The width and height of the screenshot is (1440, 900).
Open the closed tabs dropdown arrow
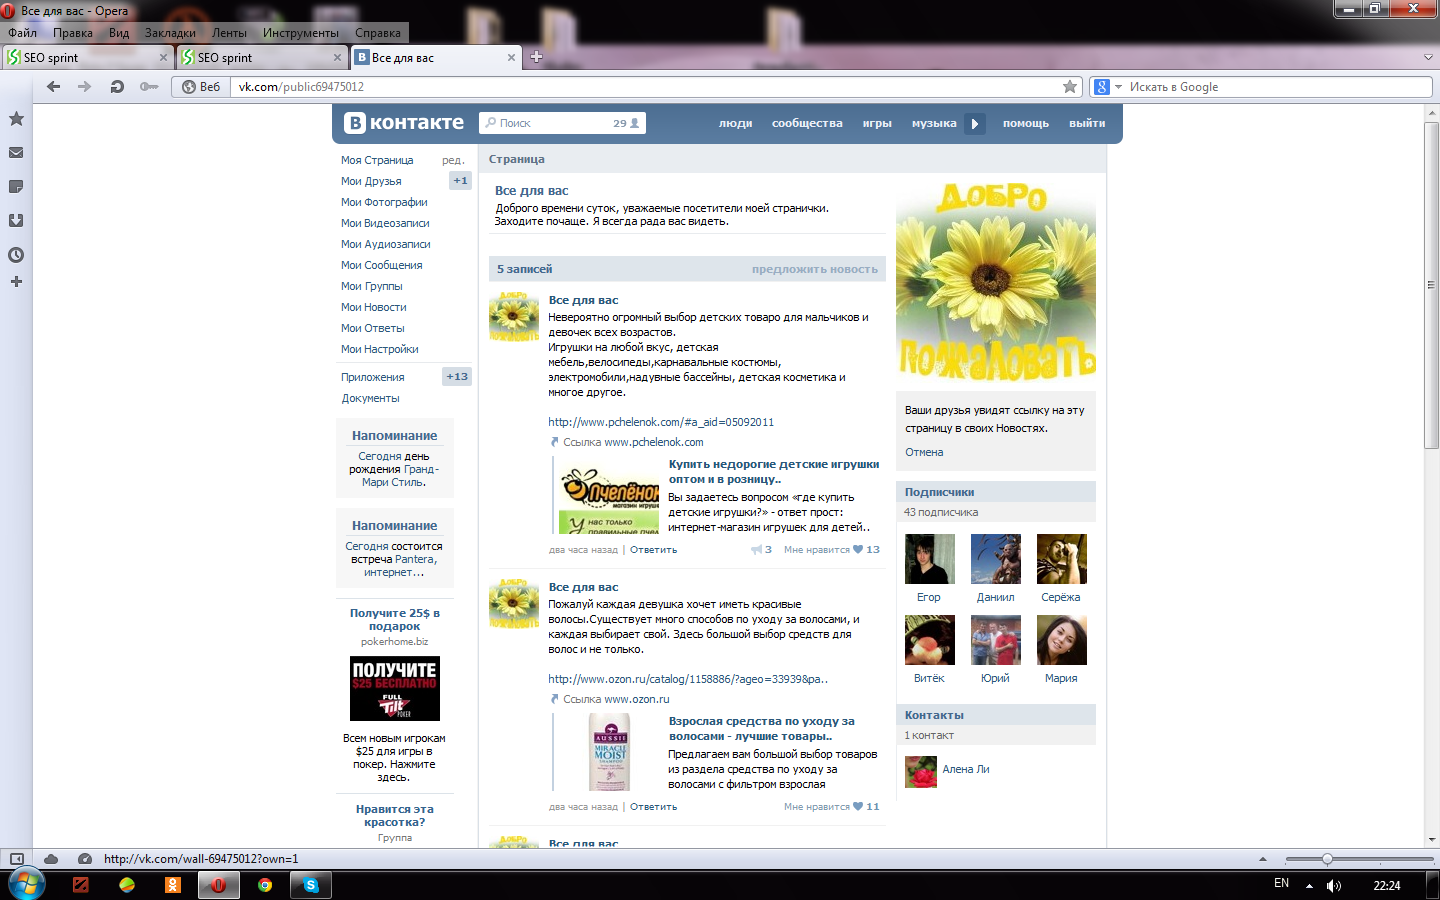(1428, 57)
